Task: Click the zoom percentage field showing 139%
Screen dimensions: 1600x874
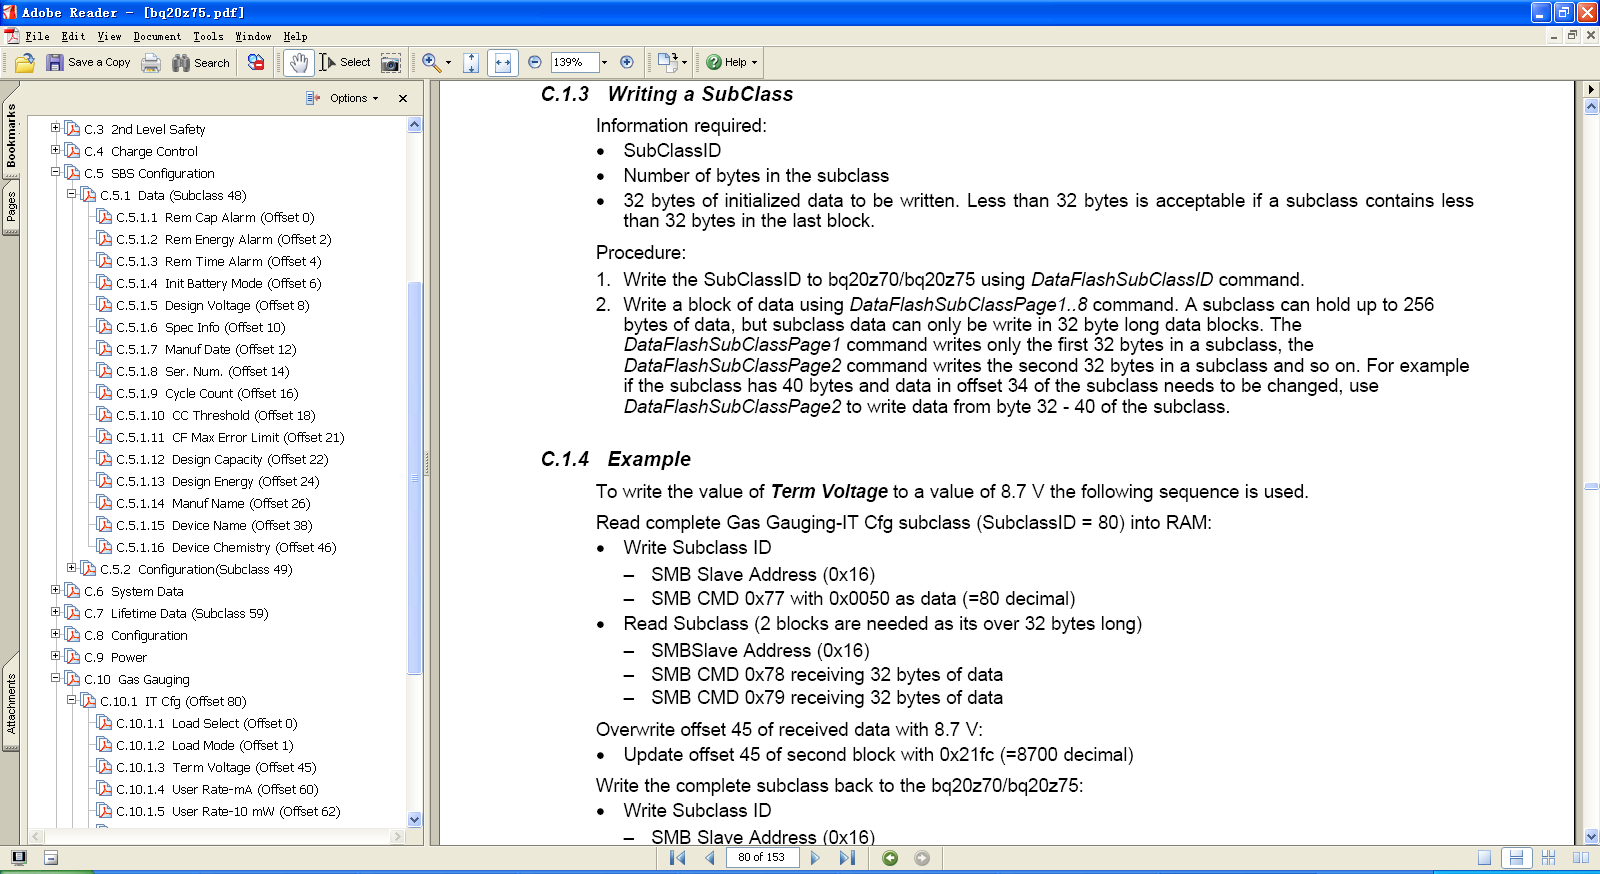Action: (x=573, y=62)
